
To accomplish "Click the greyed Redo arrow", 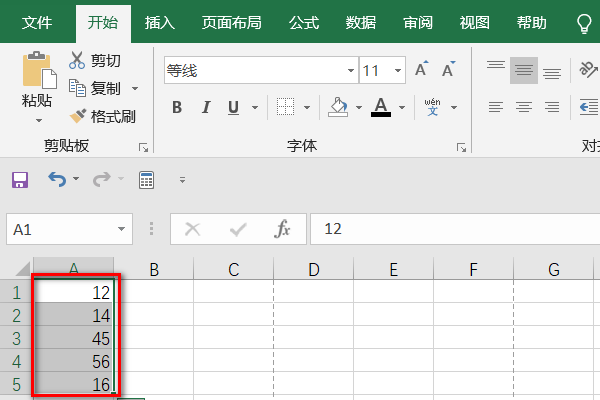I will coord(102,179).
